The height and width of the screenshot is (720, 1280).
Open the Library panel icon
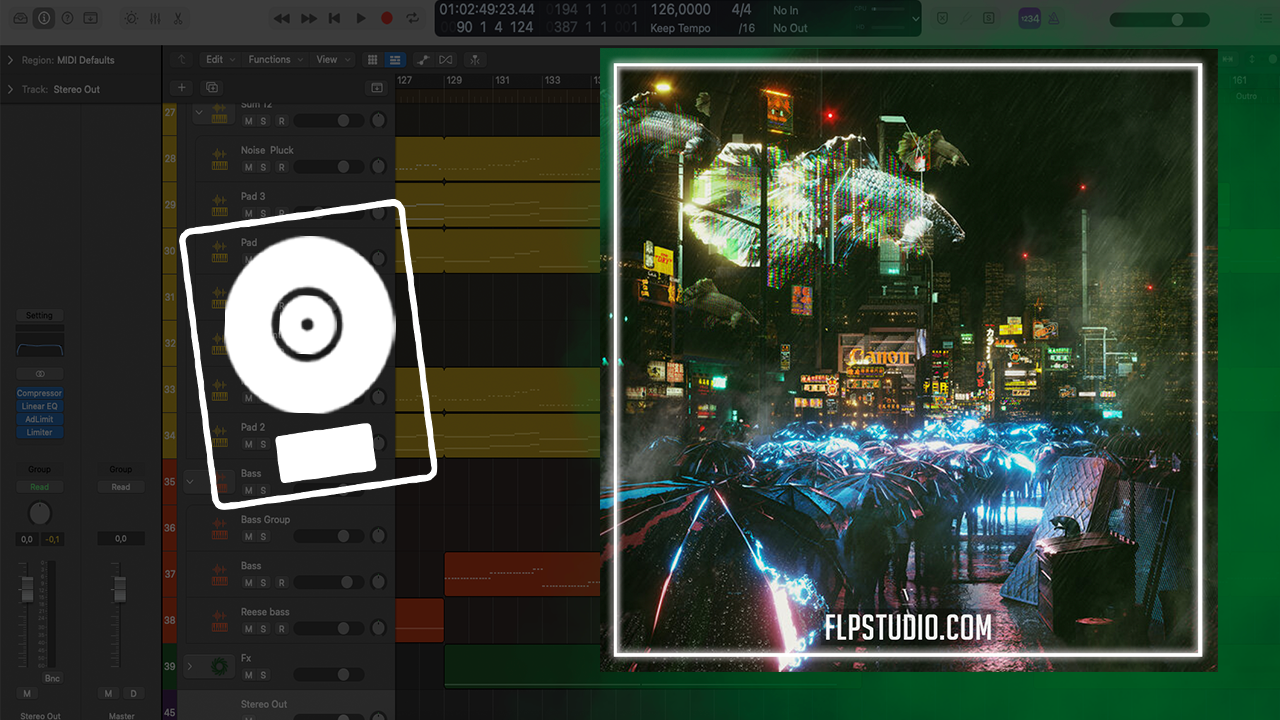click(19, 18)
